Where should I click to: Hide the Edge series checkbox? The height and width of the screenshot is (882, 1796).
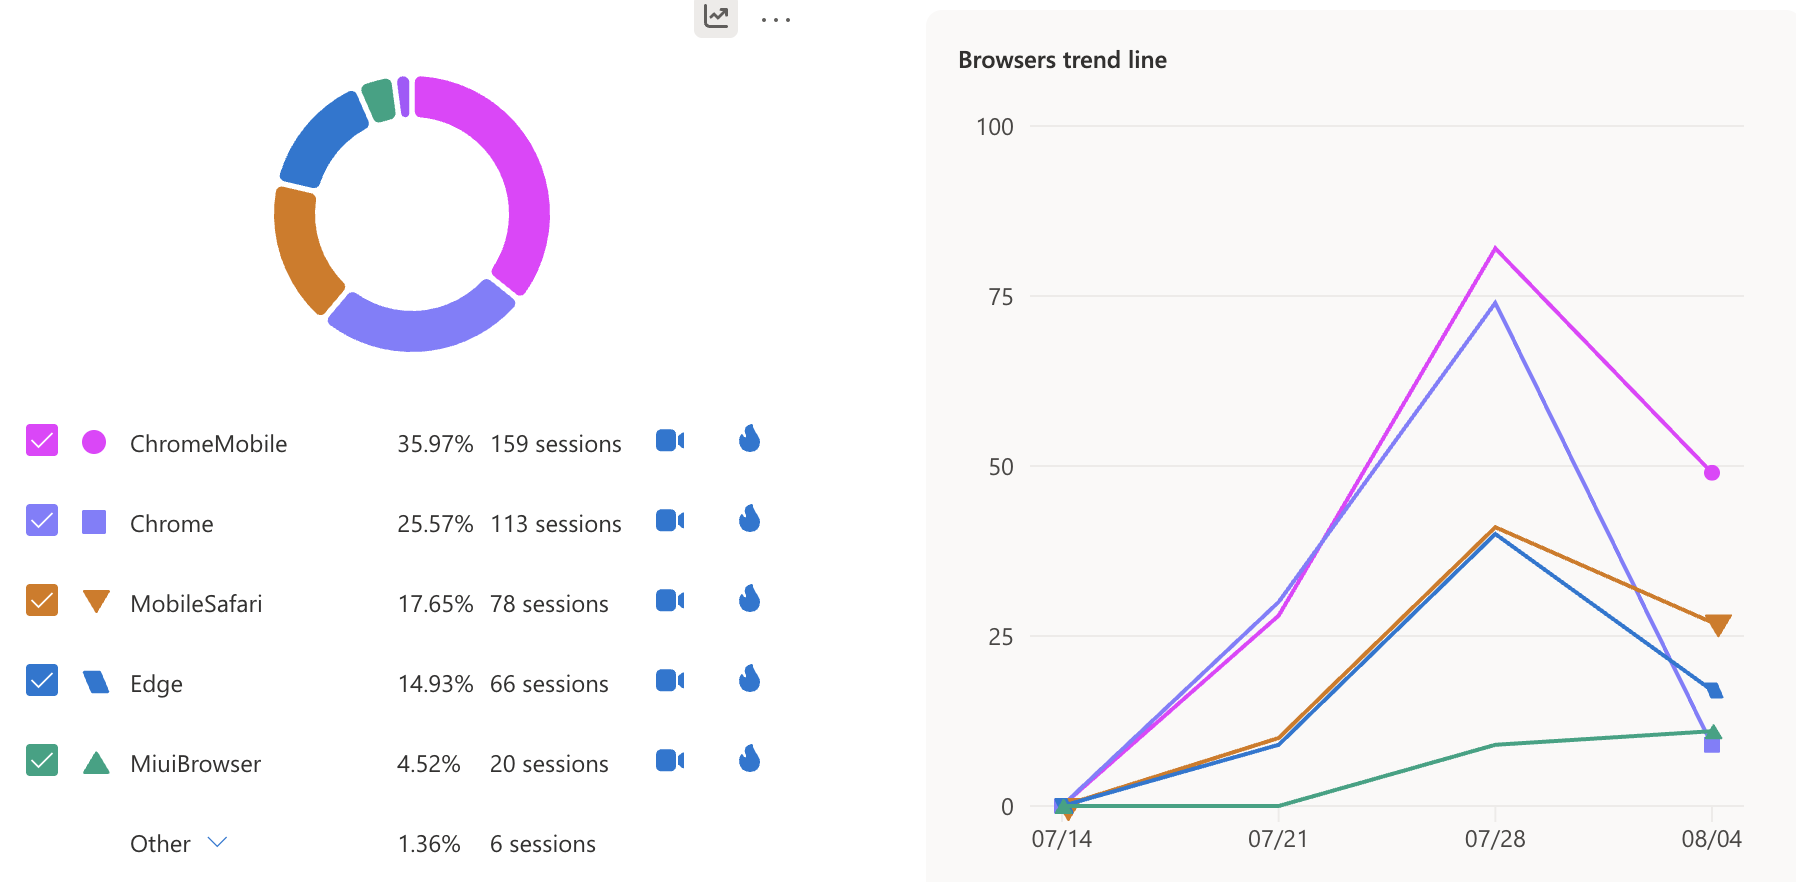[42, 680]
